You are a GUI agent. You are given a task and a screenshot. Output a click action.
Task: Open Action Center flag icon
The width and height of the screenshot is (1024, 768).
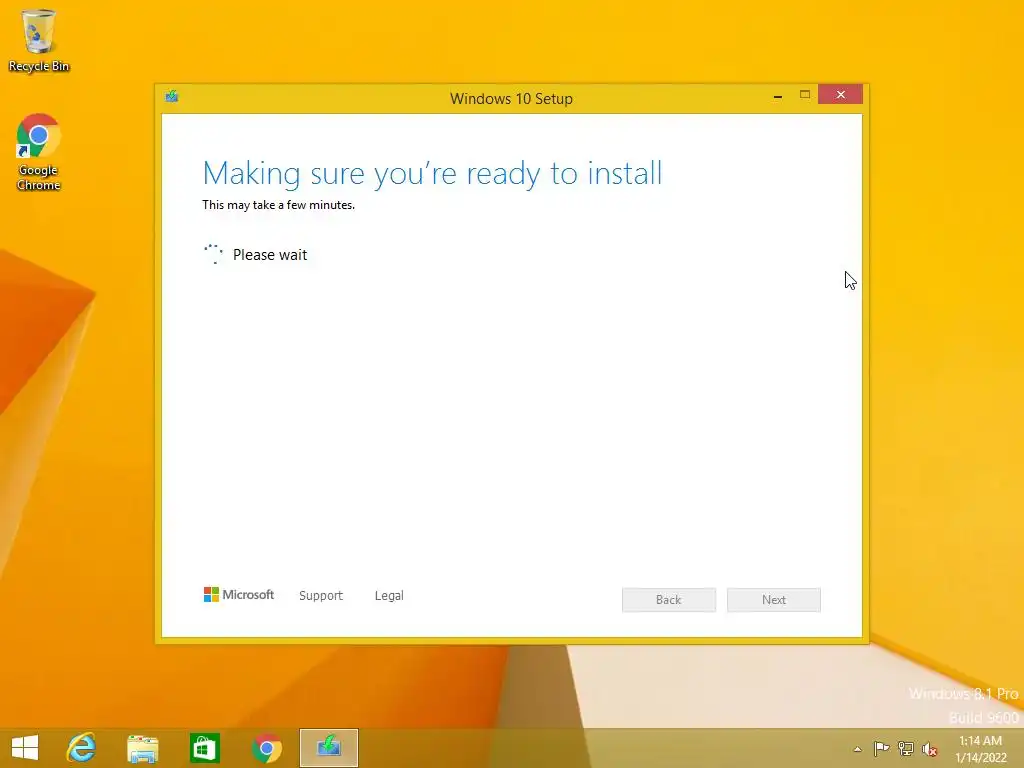881,748
